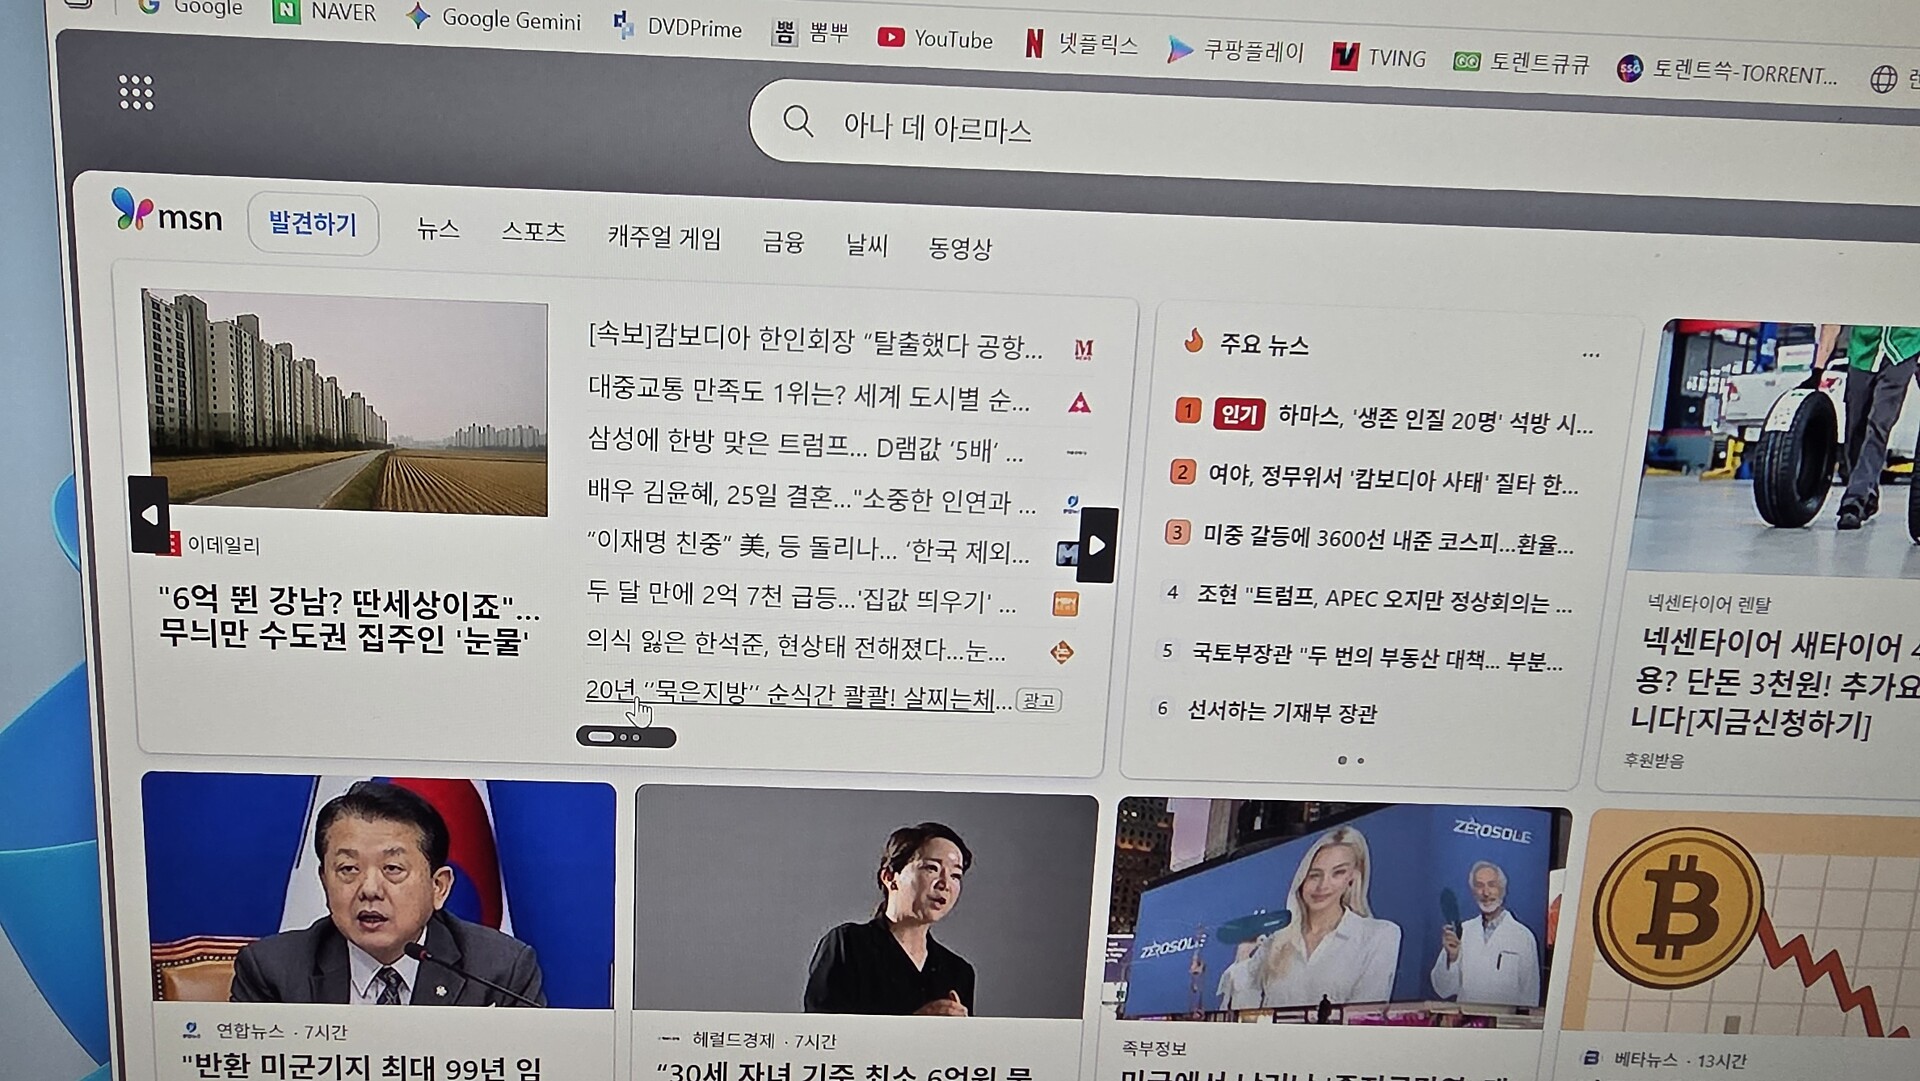Open YouTube bookmark in favorites bar
The image size is (1920, 1081).
coord(935,39)
